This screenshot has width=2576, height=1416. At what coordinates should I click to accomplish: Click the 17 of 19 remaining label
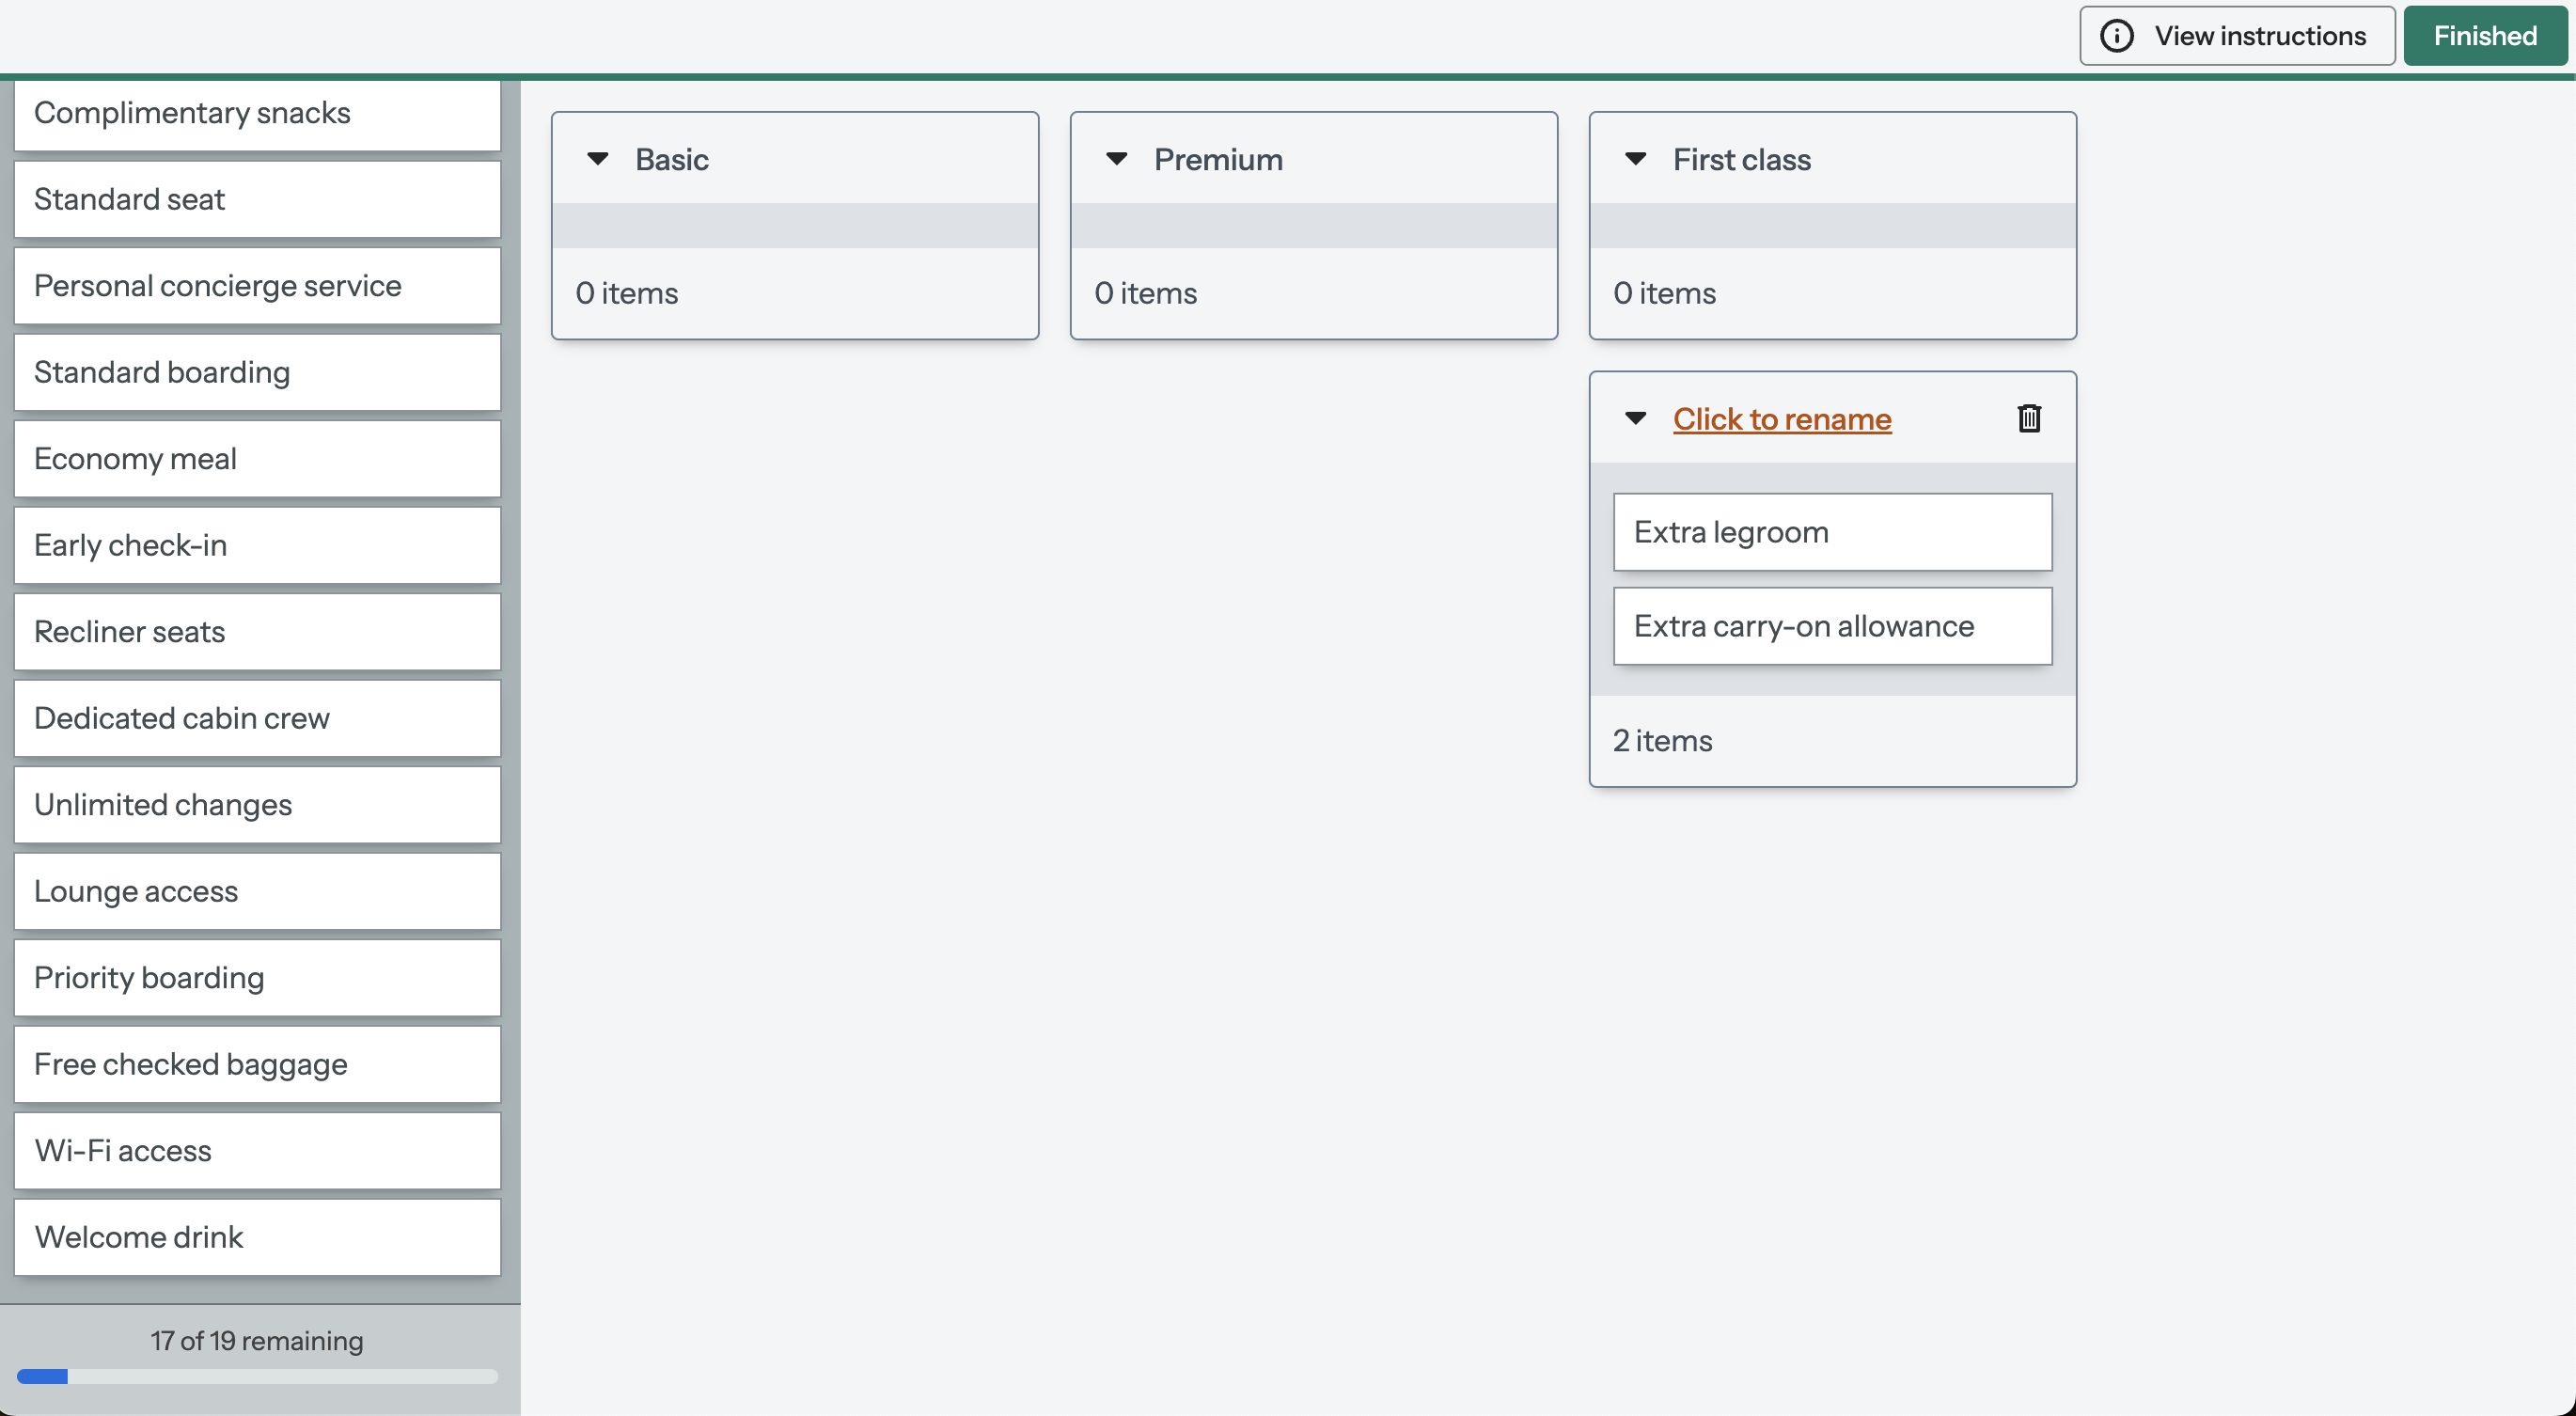(257, 1341)
